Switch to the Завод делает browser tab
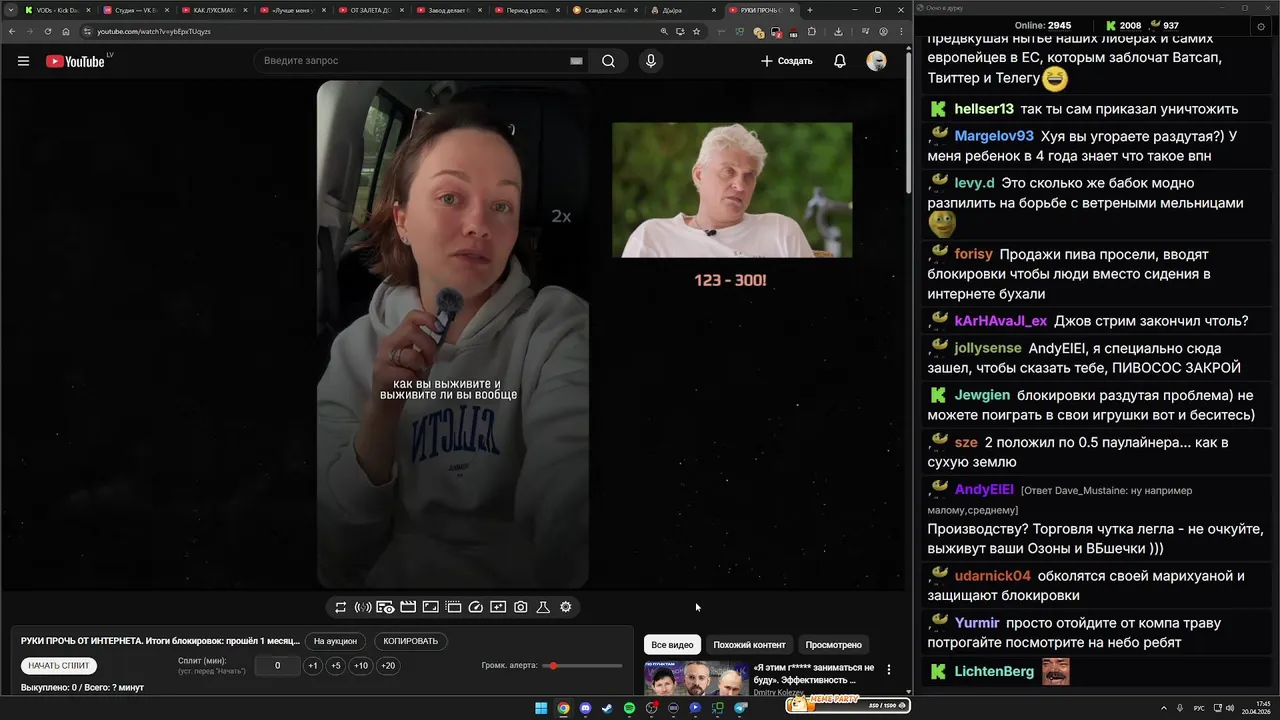This screenshot has height=720, width=1280. [x=448, y=10]
